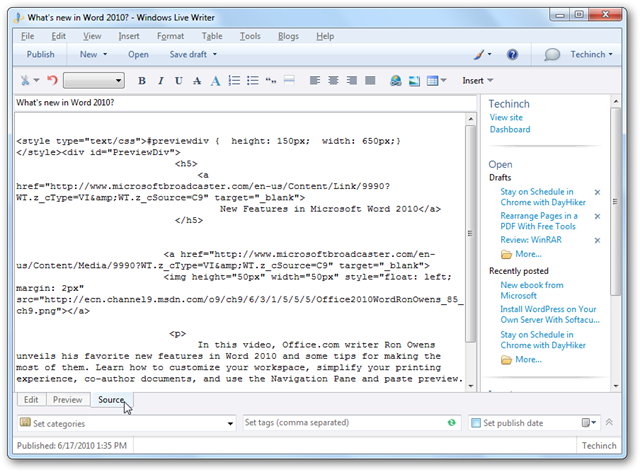Expand the Save draft dropdown arrow
This screenshot has height=472, width=640.
[215, 54]
